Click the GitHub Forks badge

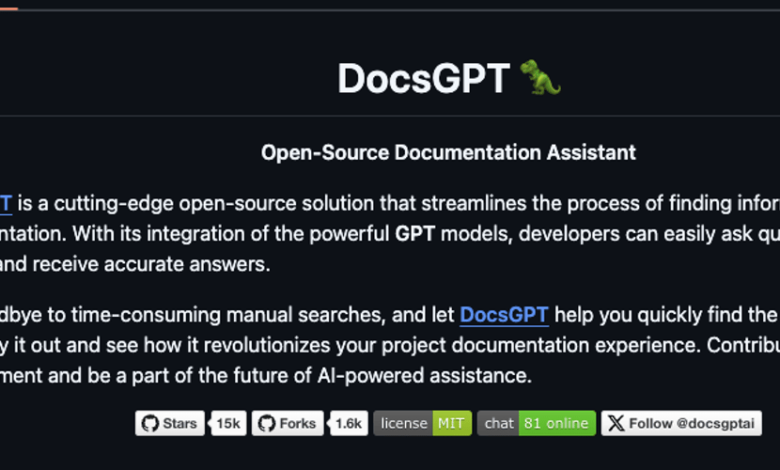click(288, 423)
